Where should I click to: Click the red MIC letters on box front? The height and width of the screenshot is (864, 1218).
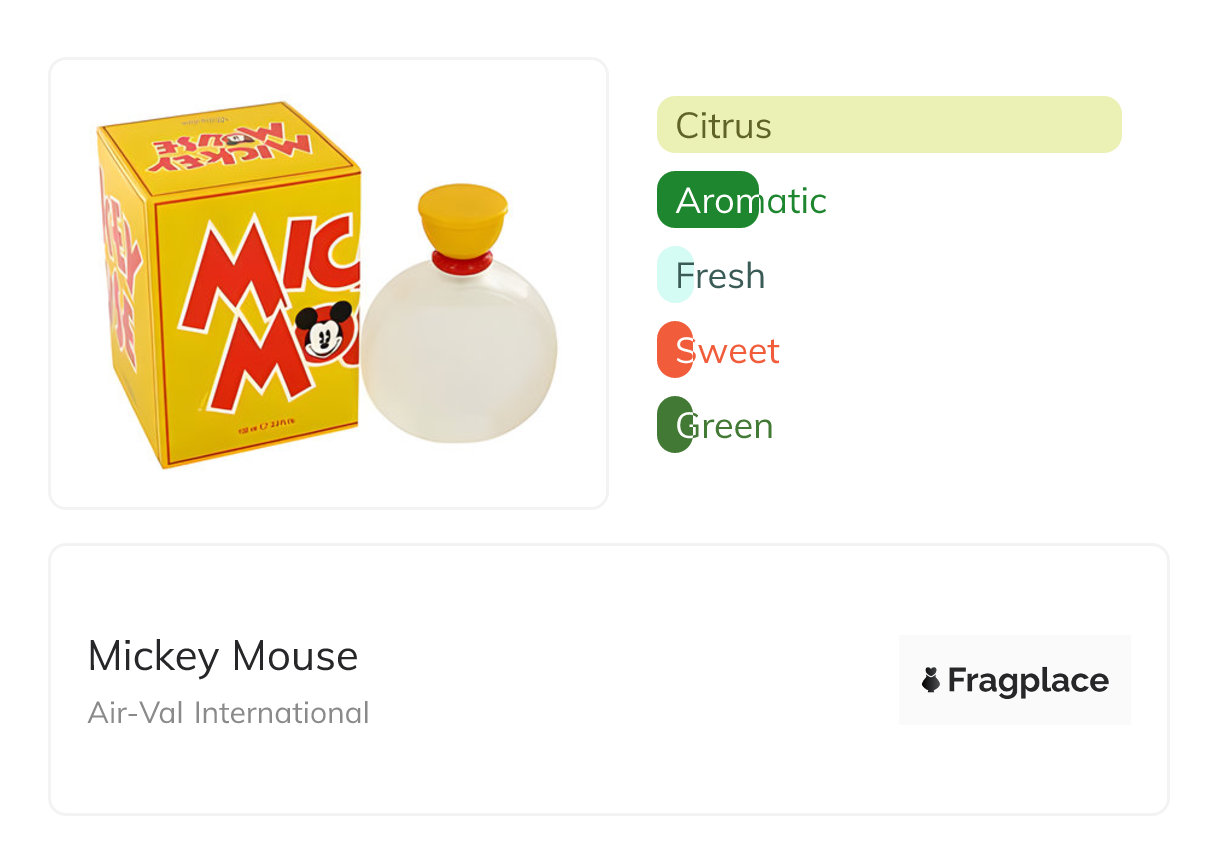coord(270,272)
